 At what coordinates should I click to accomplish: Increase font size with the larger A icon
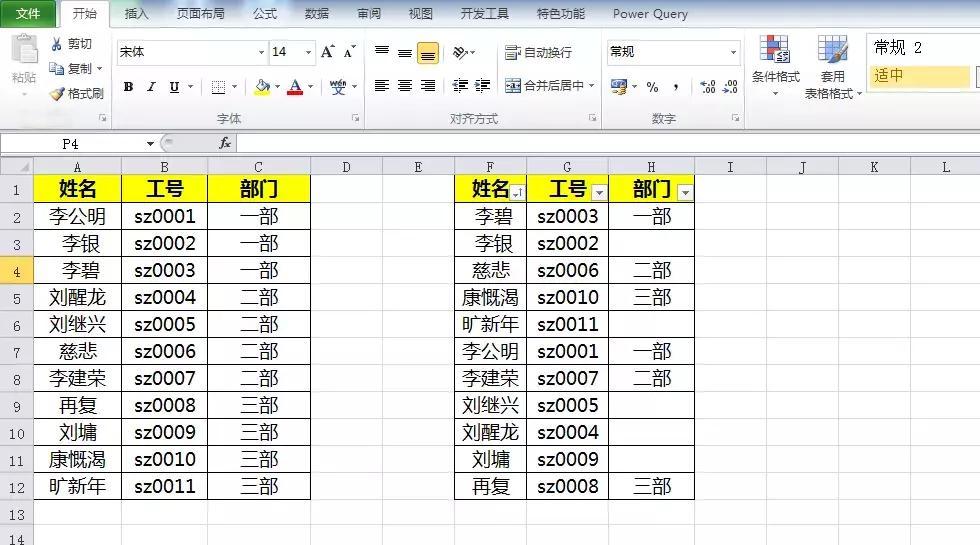pyautogui.click(x=328, y=52)
